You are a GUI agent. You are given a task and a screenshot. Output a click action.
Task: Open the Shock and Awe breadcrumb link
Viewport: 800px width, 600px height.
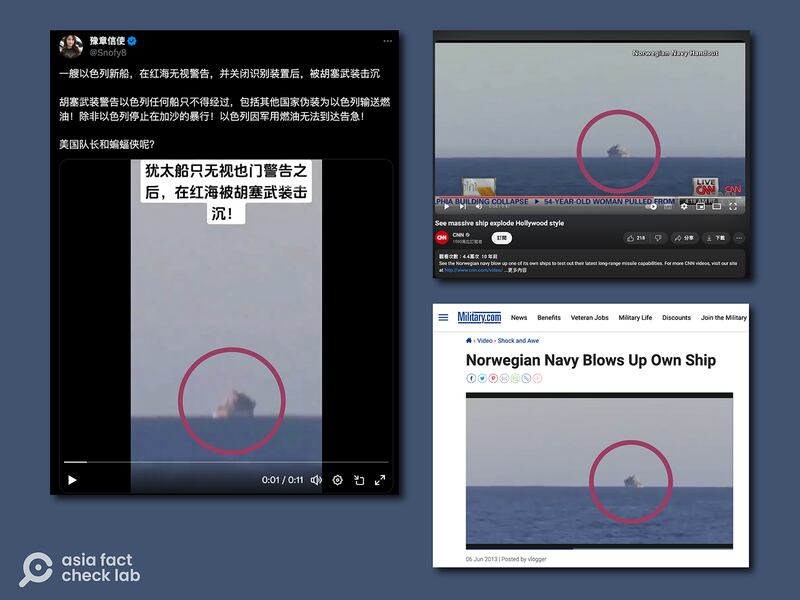click(x=518, y=340)
